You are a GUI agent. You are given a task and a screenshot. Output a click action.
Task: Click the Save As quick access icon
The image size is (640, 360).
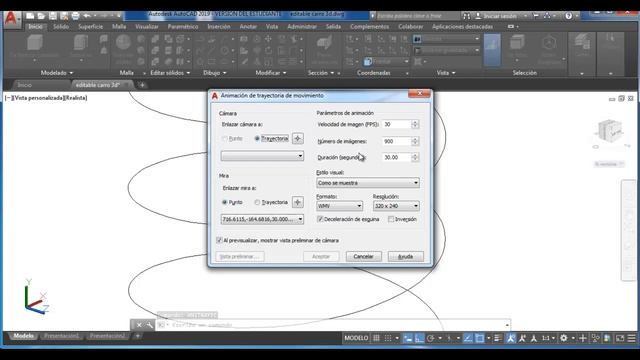(64, 16)
